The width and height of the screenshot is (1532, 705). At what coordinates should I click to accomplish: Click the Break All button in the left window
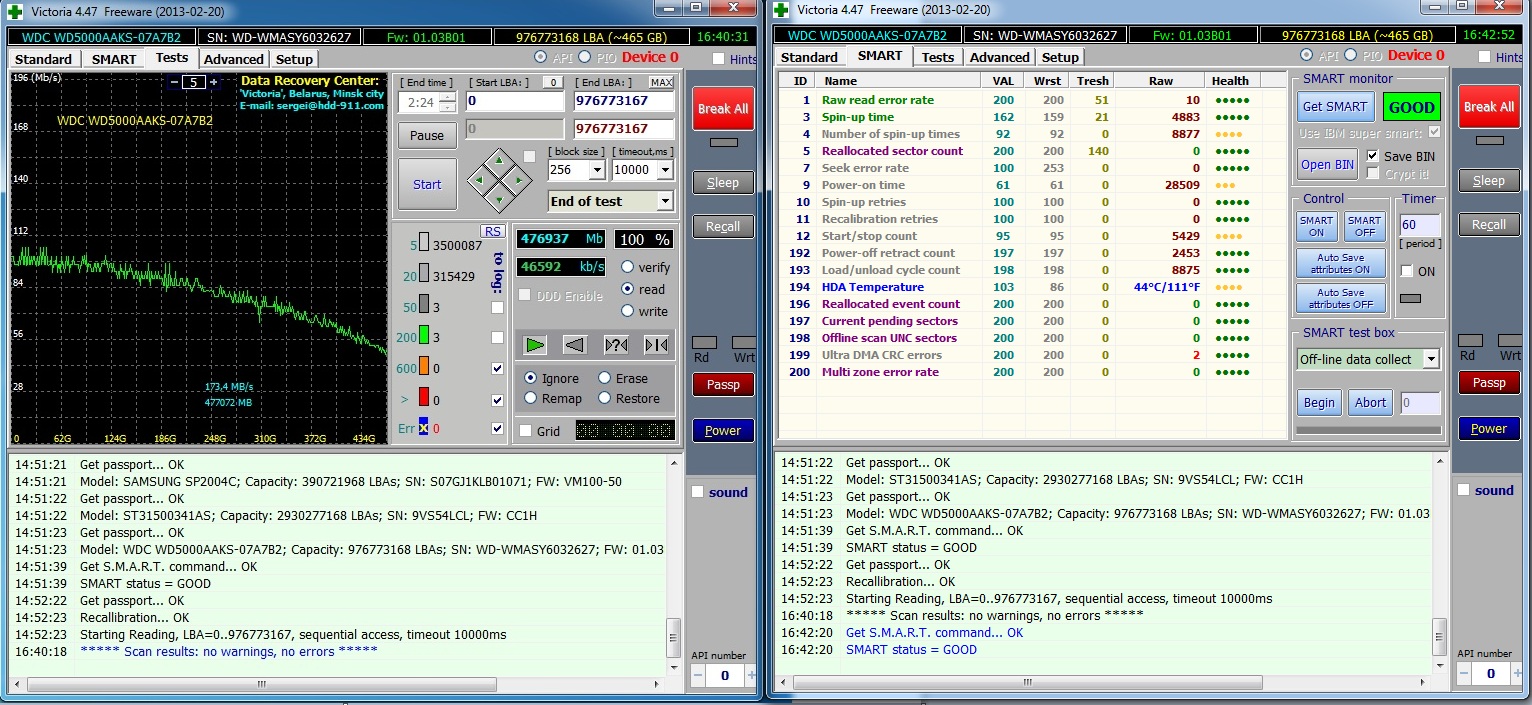(723, 108)
